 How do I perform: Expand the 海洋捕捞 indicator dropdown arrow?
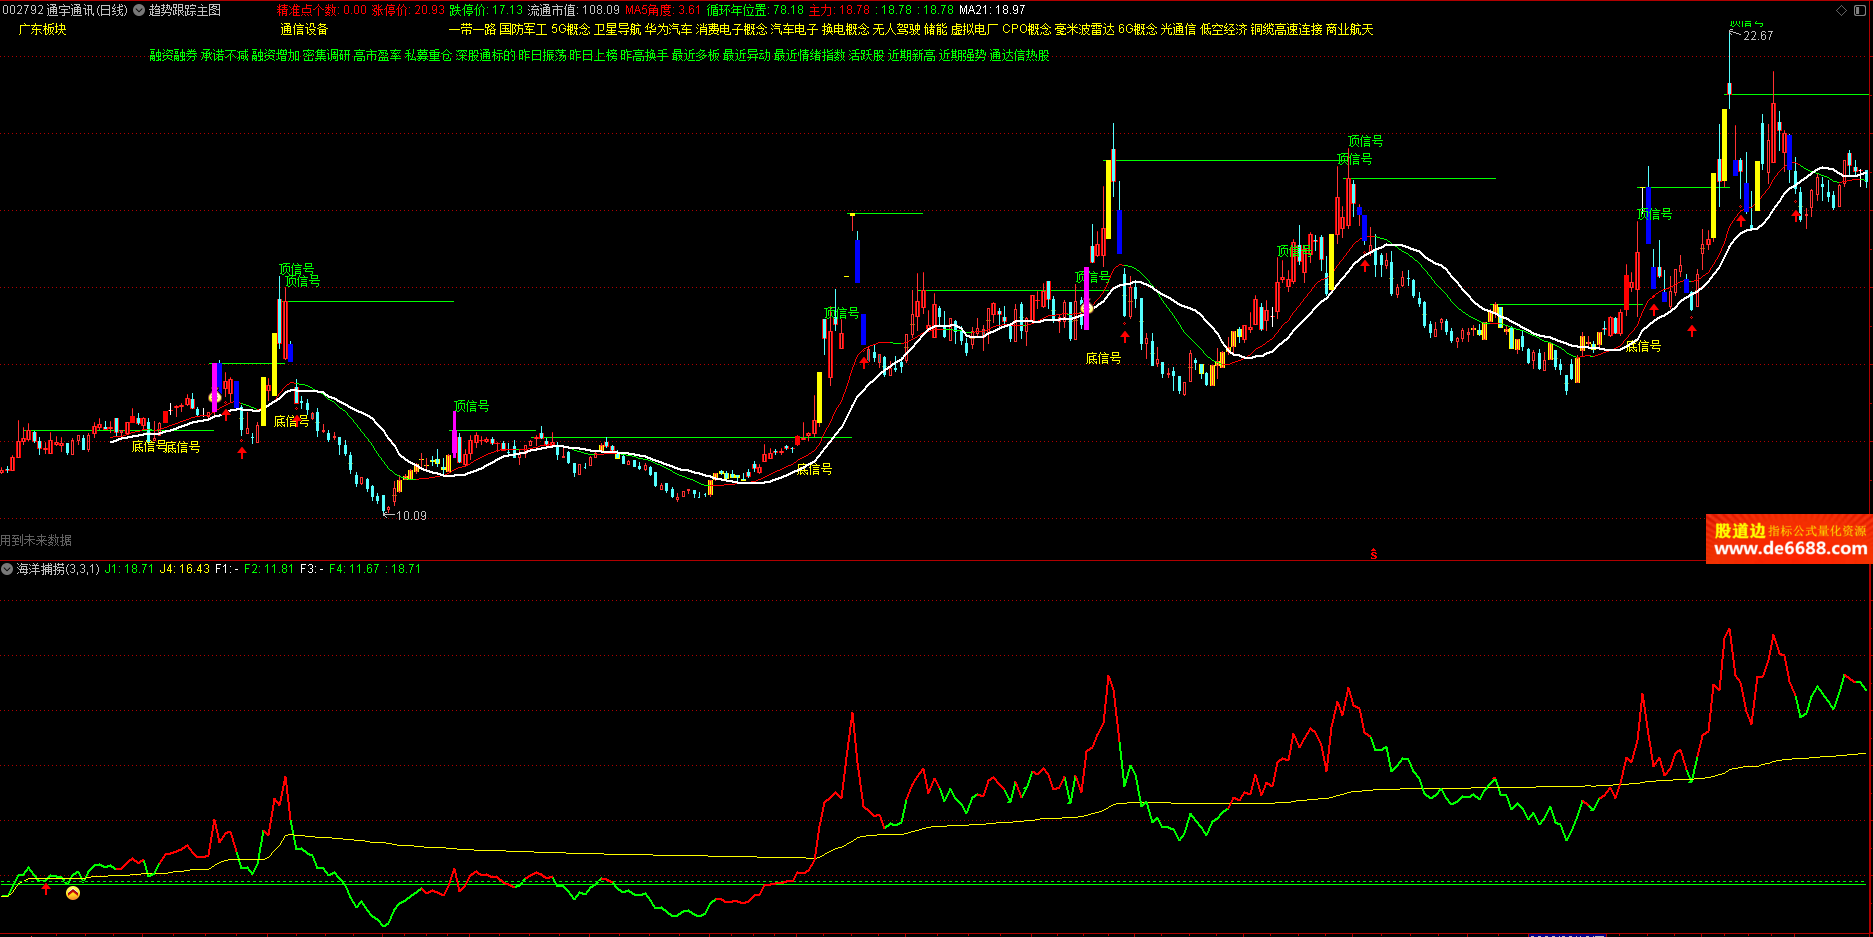click(x=7, y=569)
